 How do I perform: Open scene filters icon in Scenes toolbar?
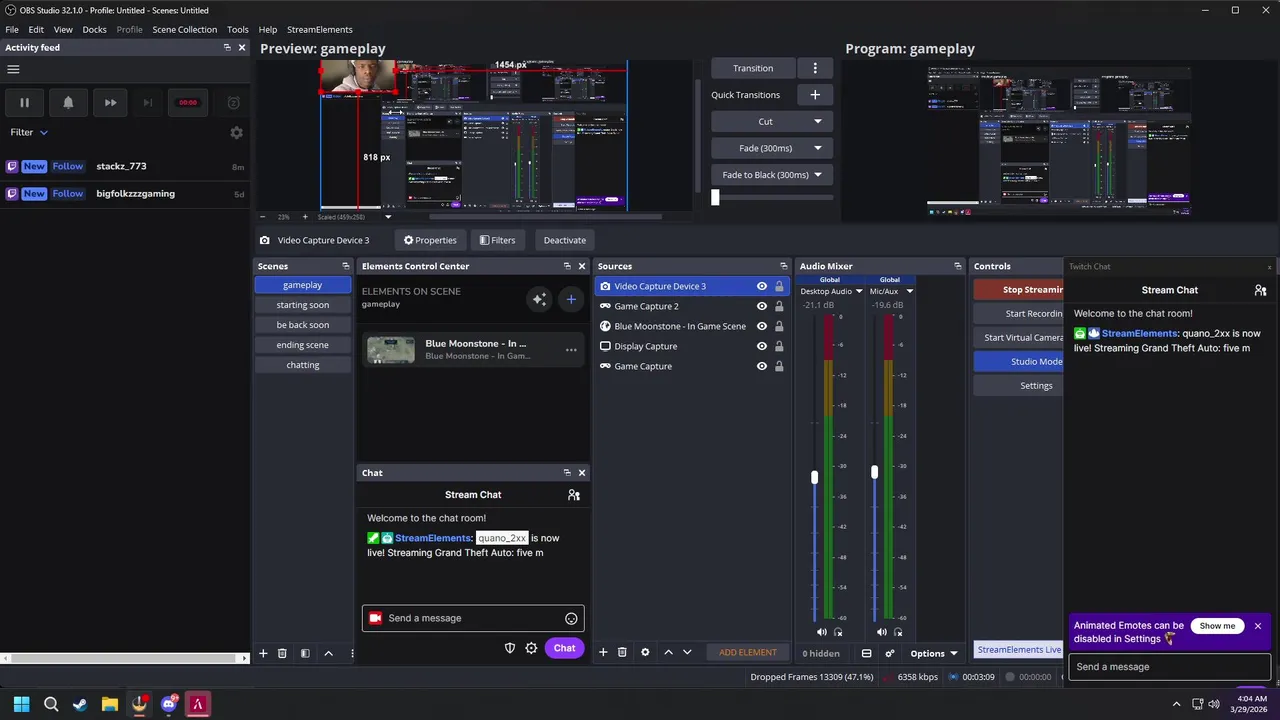click(305, 653)
